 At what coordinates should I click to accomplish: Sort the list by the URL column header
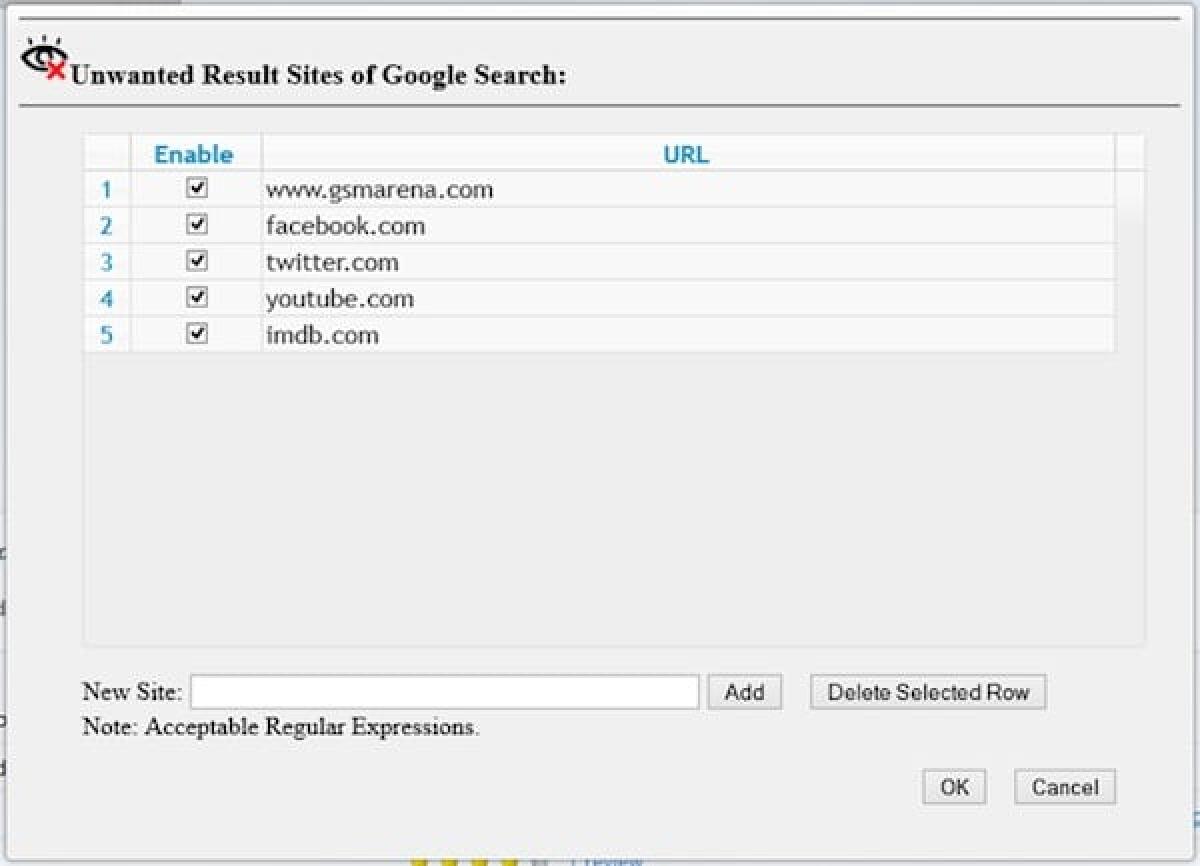[685, 154]
